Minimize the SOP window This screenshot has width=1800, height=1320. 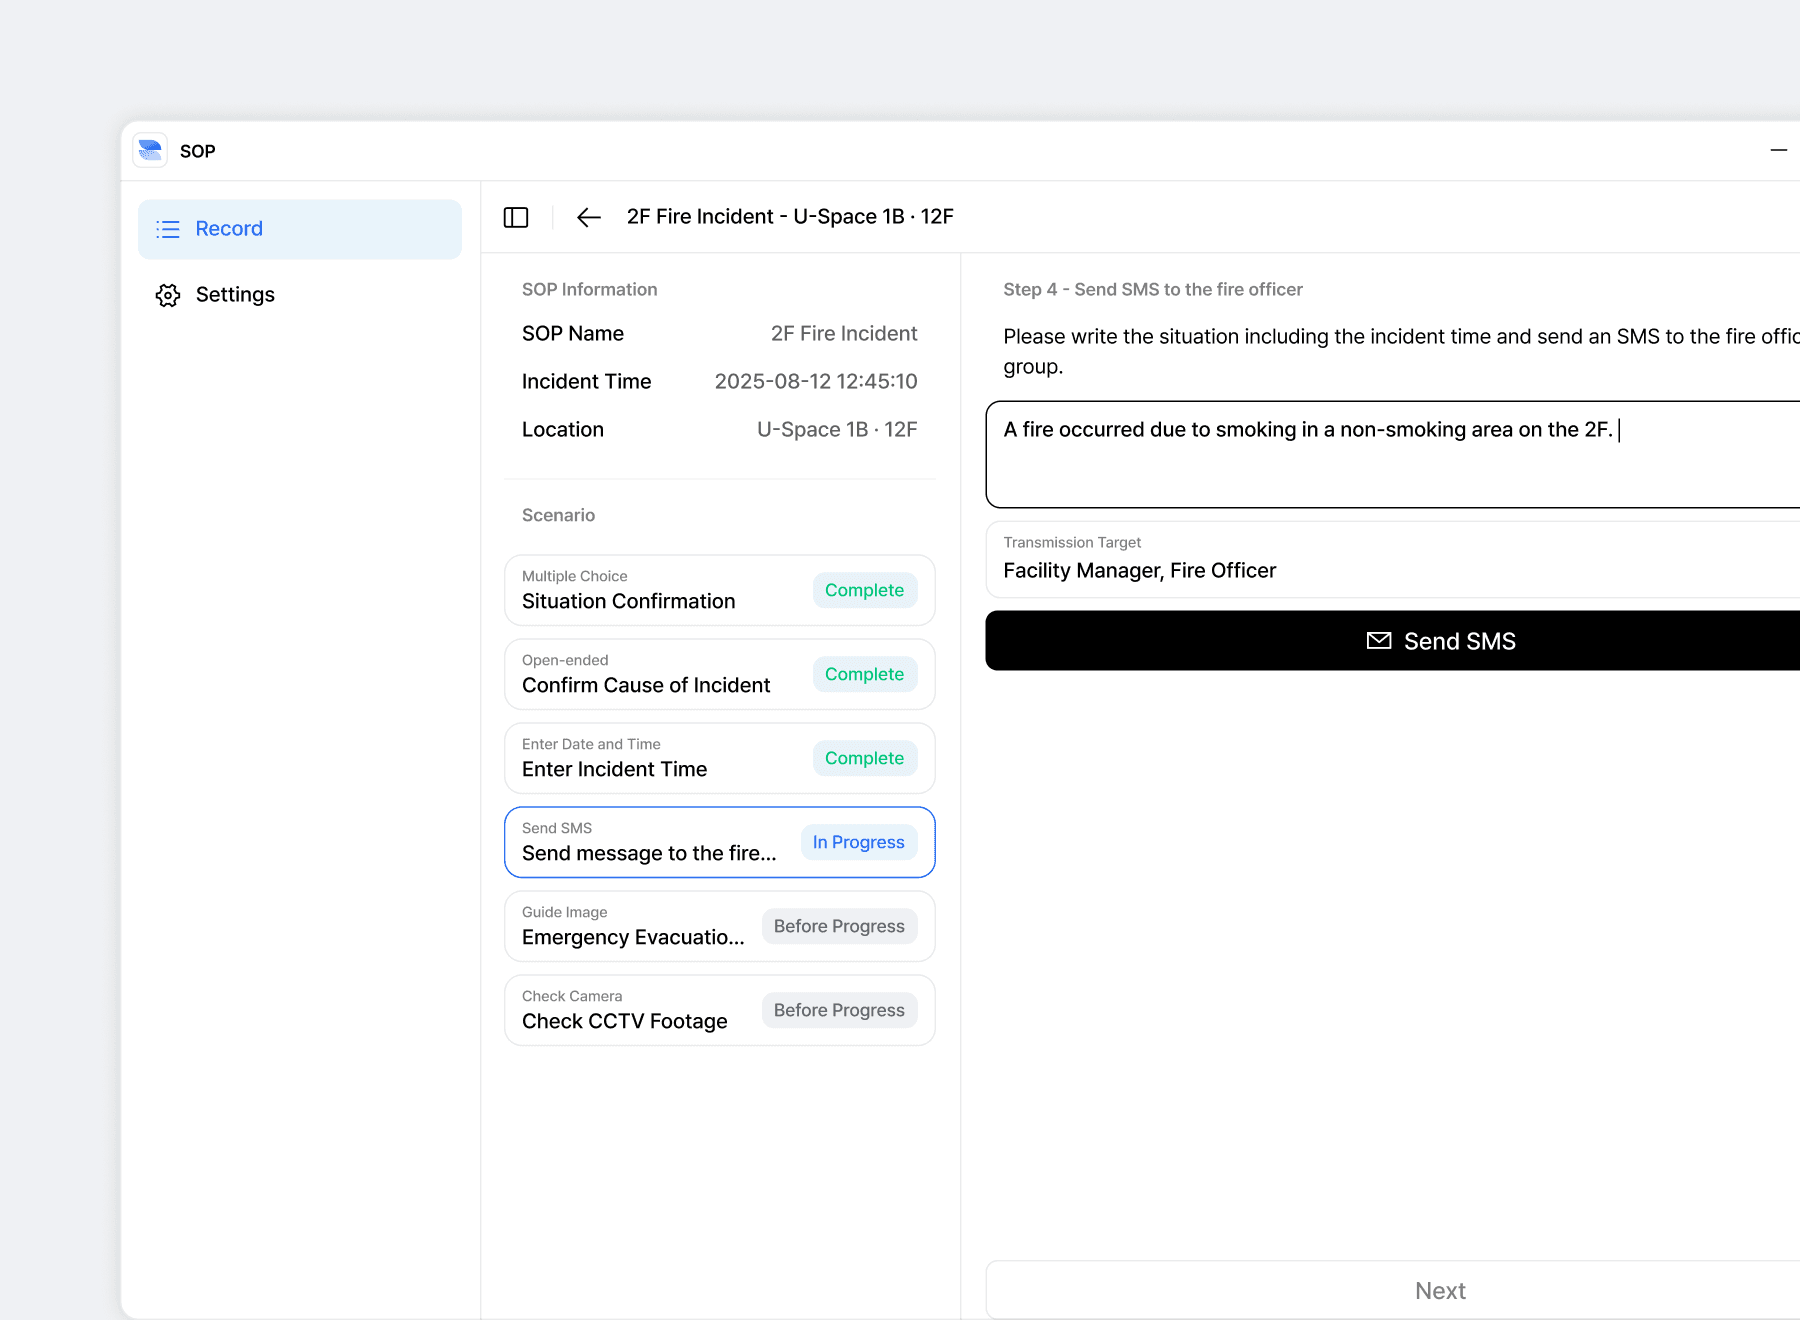(1778, 151)
